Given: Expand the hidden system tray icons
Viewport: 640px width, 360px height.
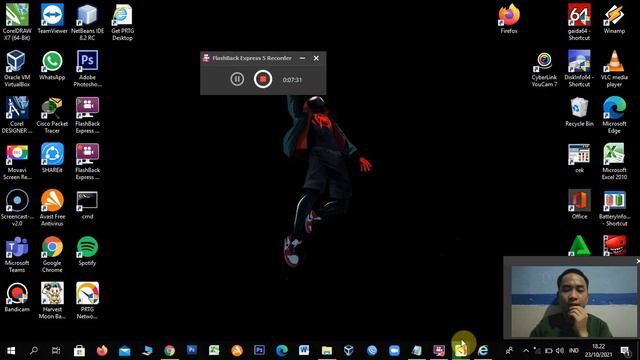Looking at the screenshot, I should tap(526, 351).
